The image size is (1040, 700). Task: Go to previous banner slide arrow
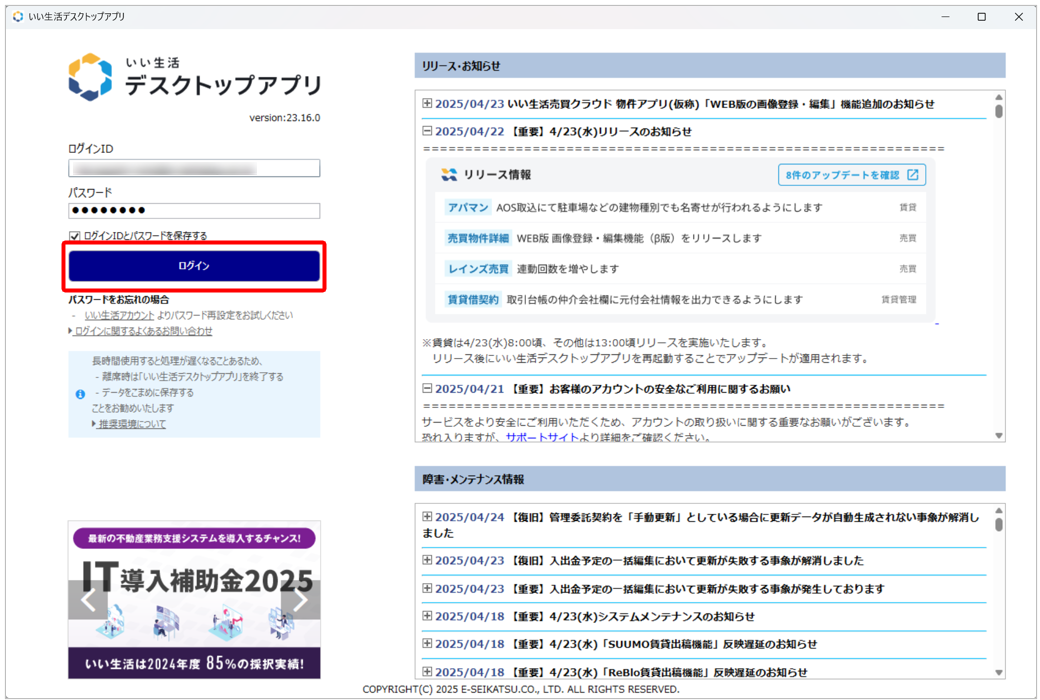pos(88,600)
